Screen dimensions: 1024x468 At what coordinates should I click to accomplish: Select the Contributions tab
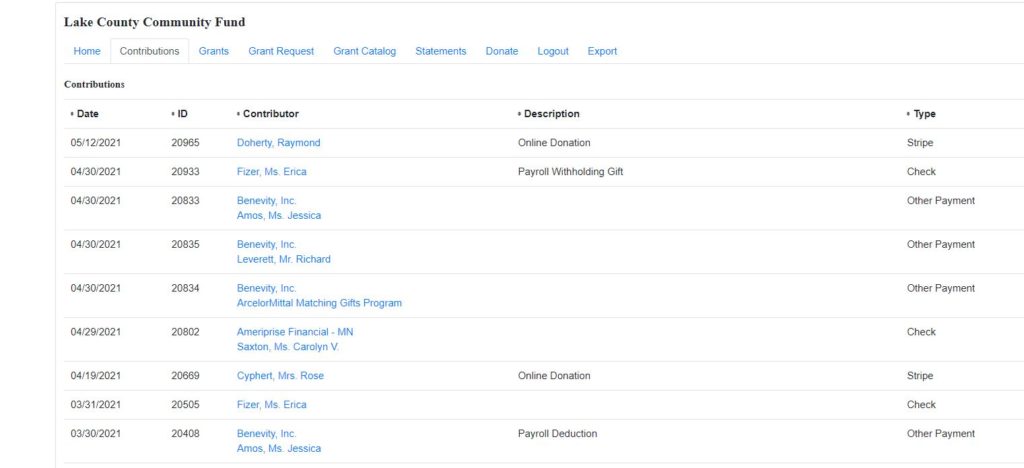click(x=150, y=51)
